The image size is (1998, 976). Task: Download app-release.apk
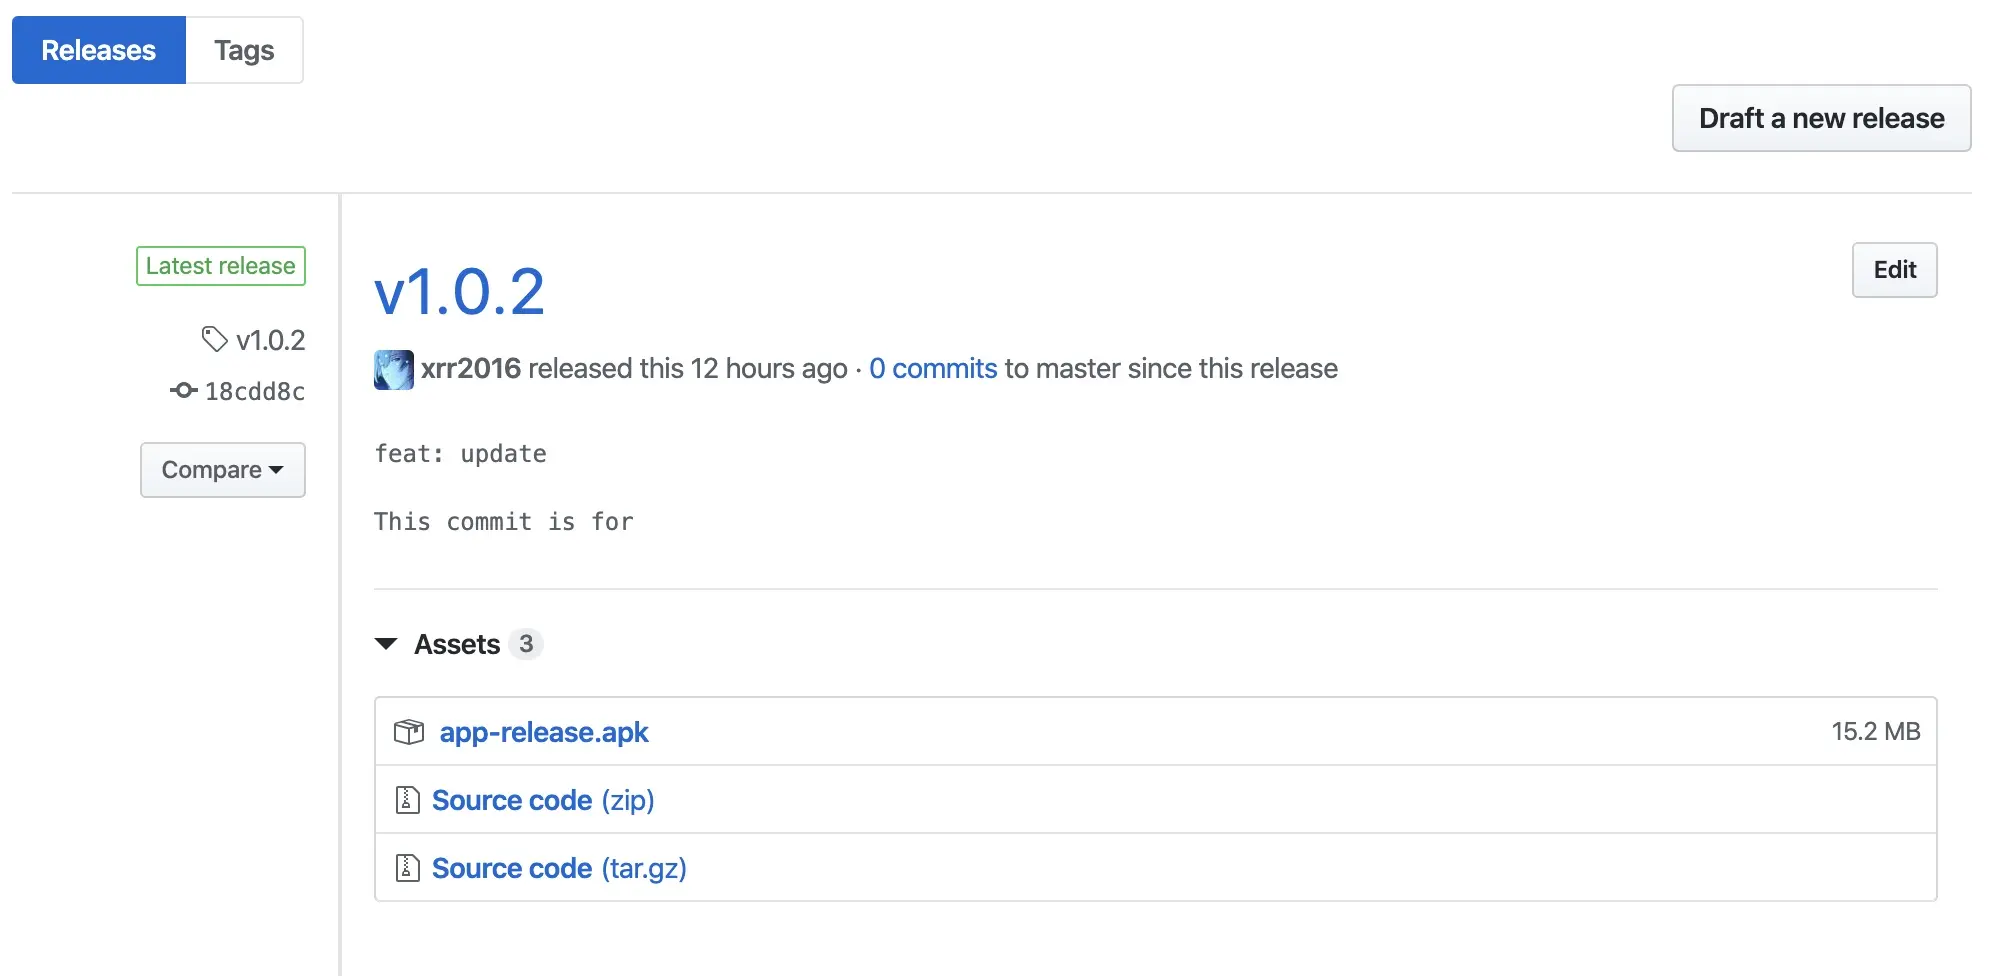(x=544, y=732)
